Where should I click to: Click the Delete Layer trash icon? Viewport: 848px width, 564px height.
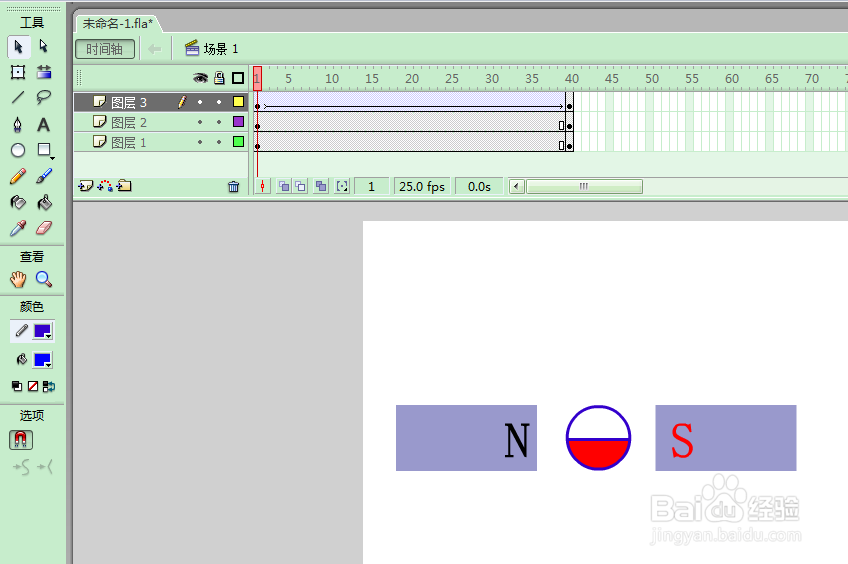tap(234, 187)
